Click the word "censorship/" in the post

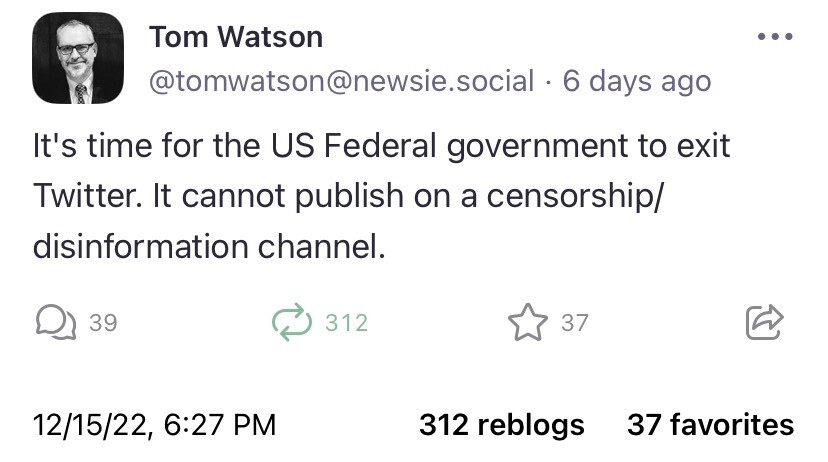576,197
